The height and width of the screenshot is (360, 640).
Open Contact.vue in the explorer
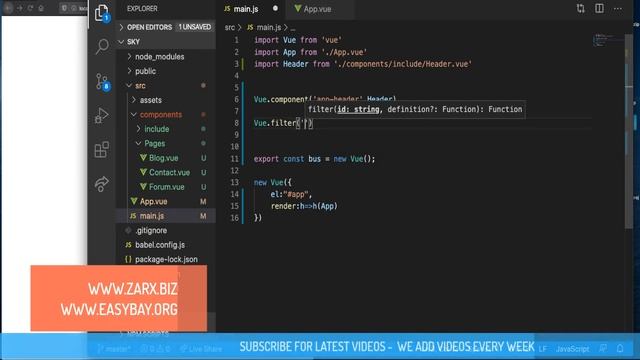[x=169, y=173]
